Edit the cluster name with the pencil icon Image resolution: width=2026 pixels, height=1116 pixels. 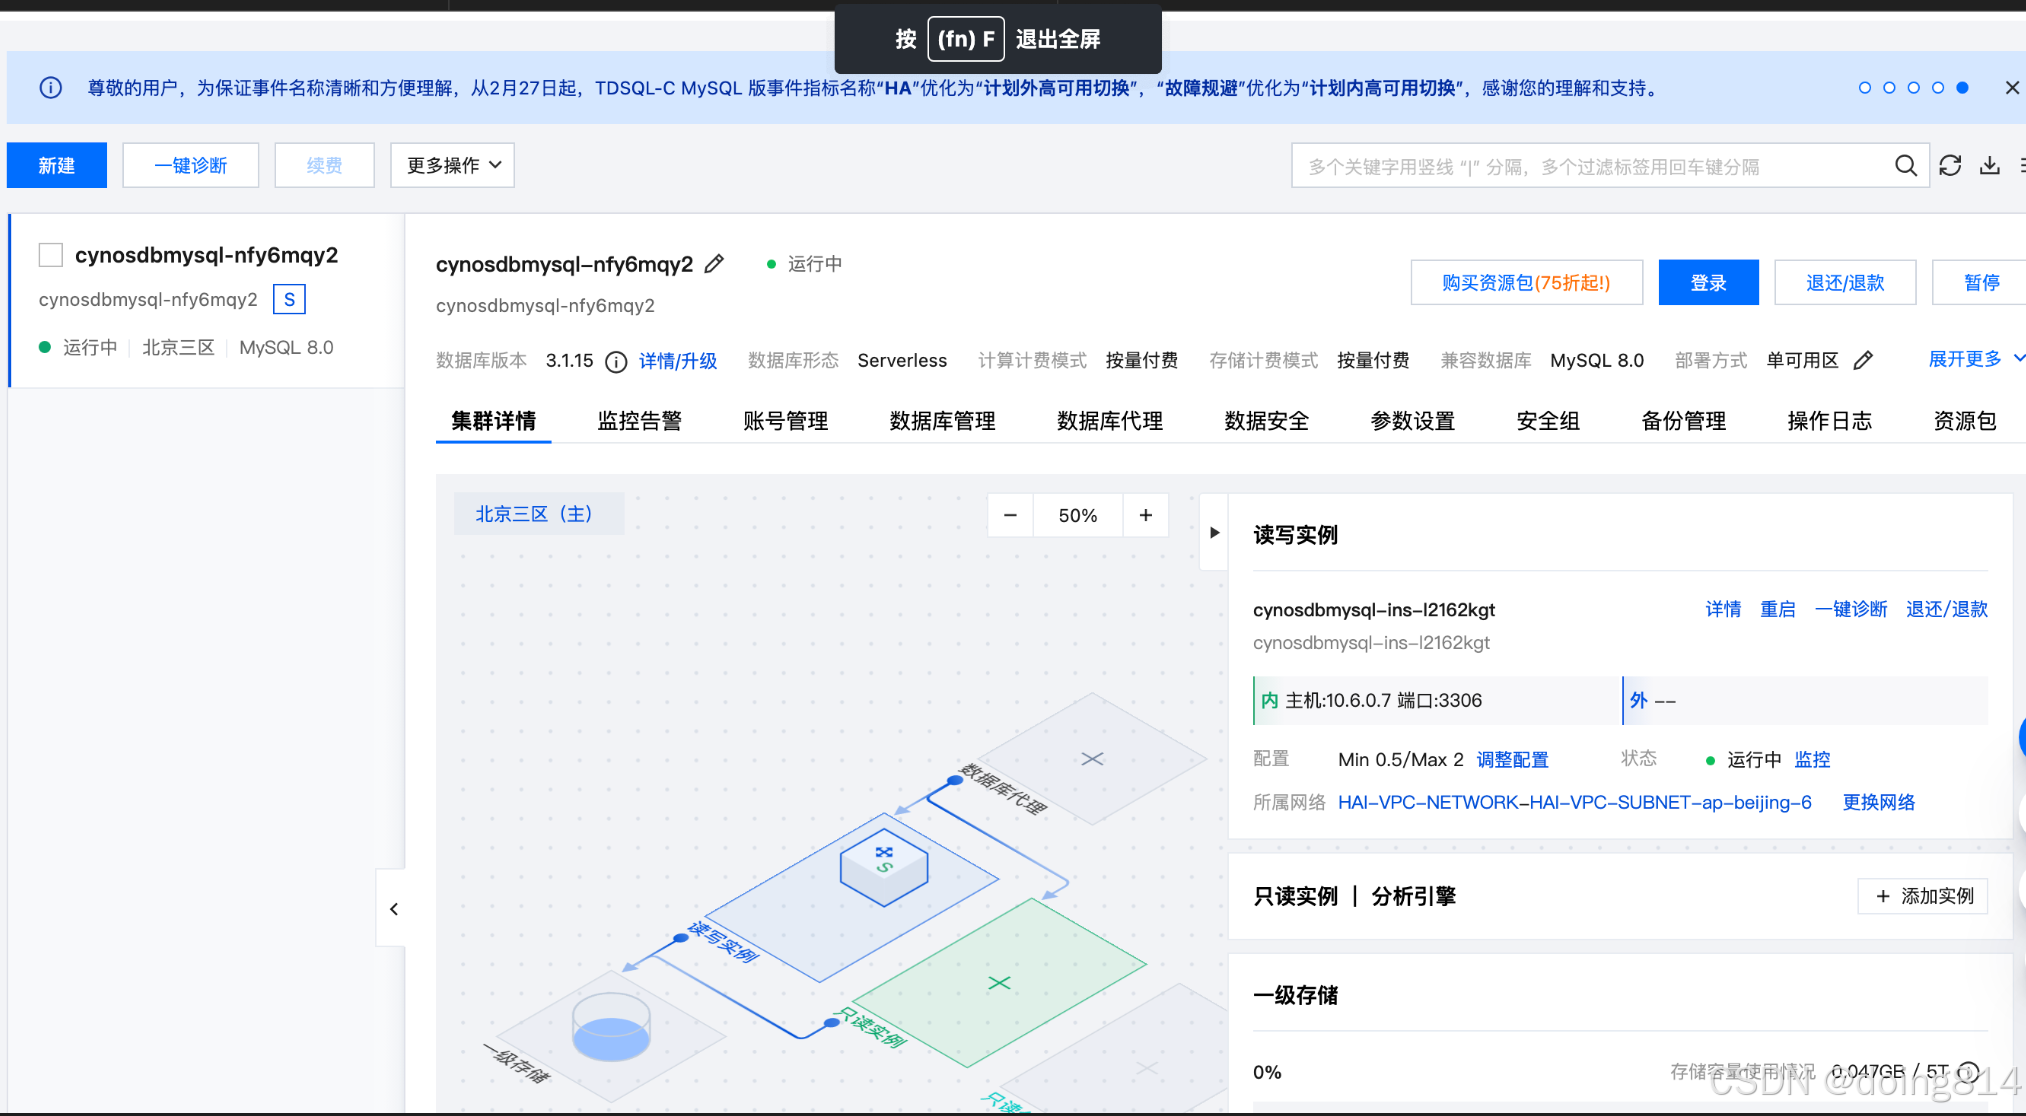714,264
